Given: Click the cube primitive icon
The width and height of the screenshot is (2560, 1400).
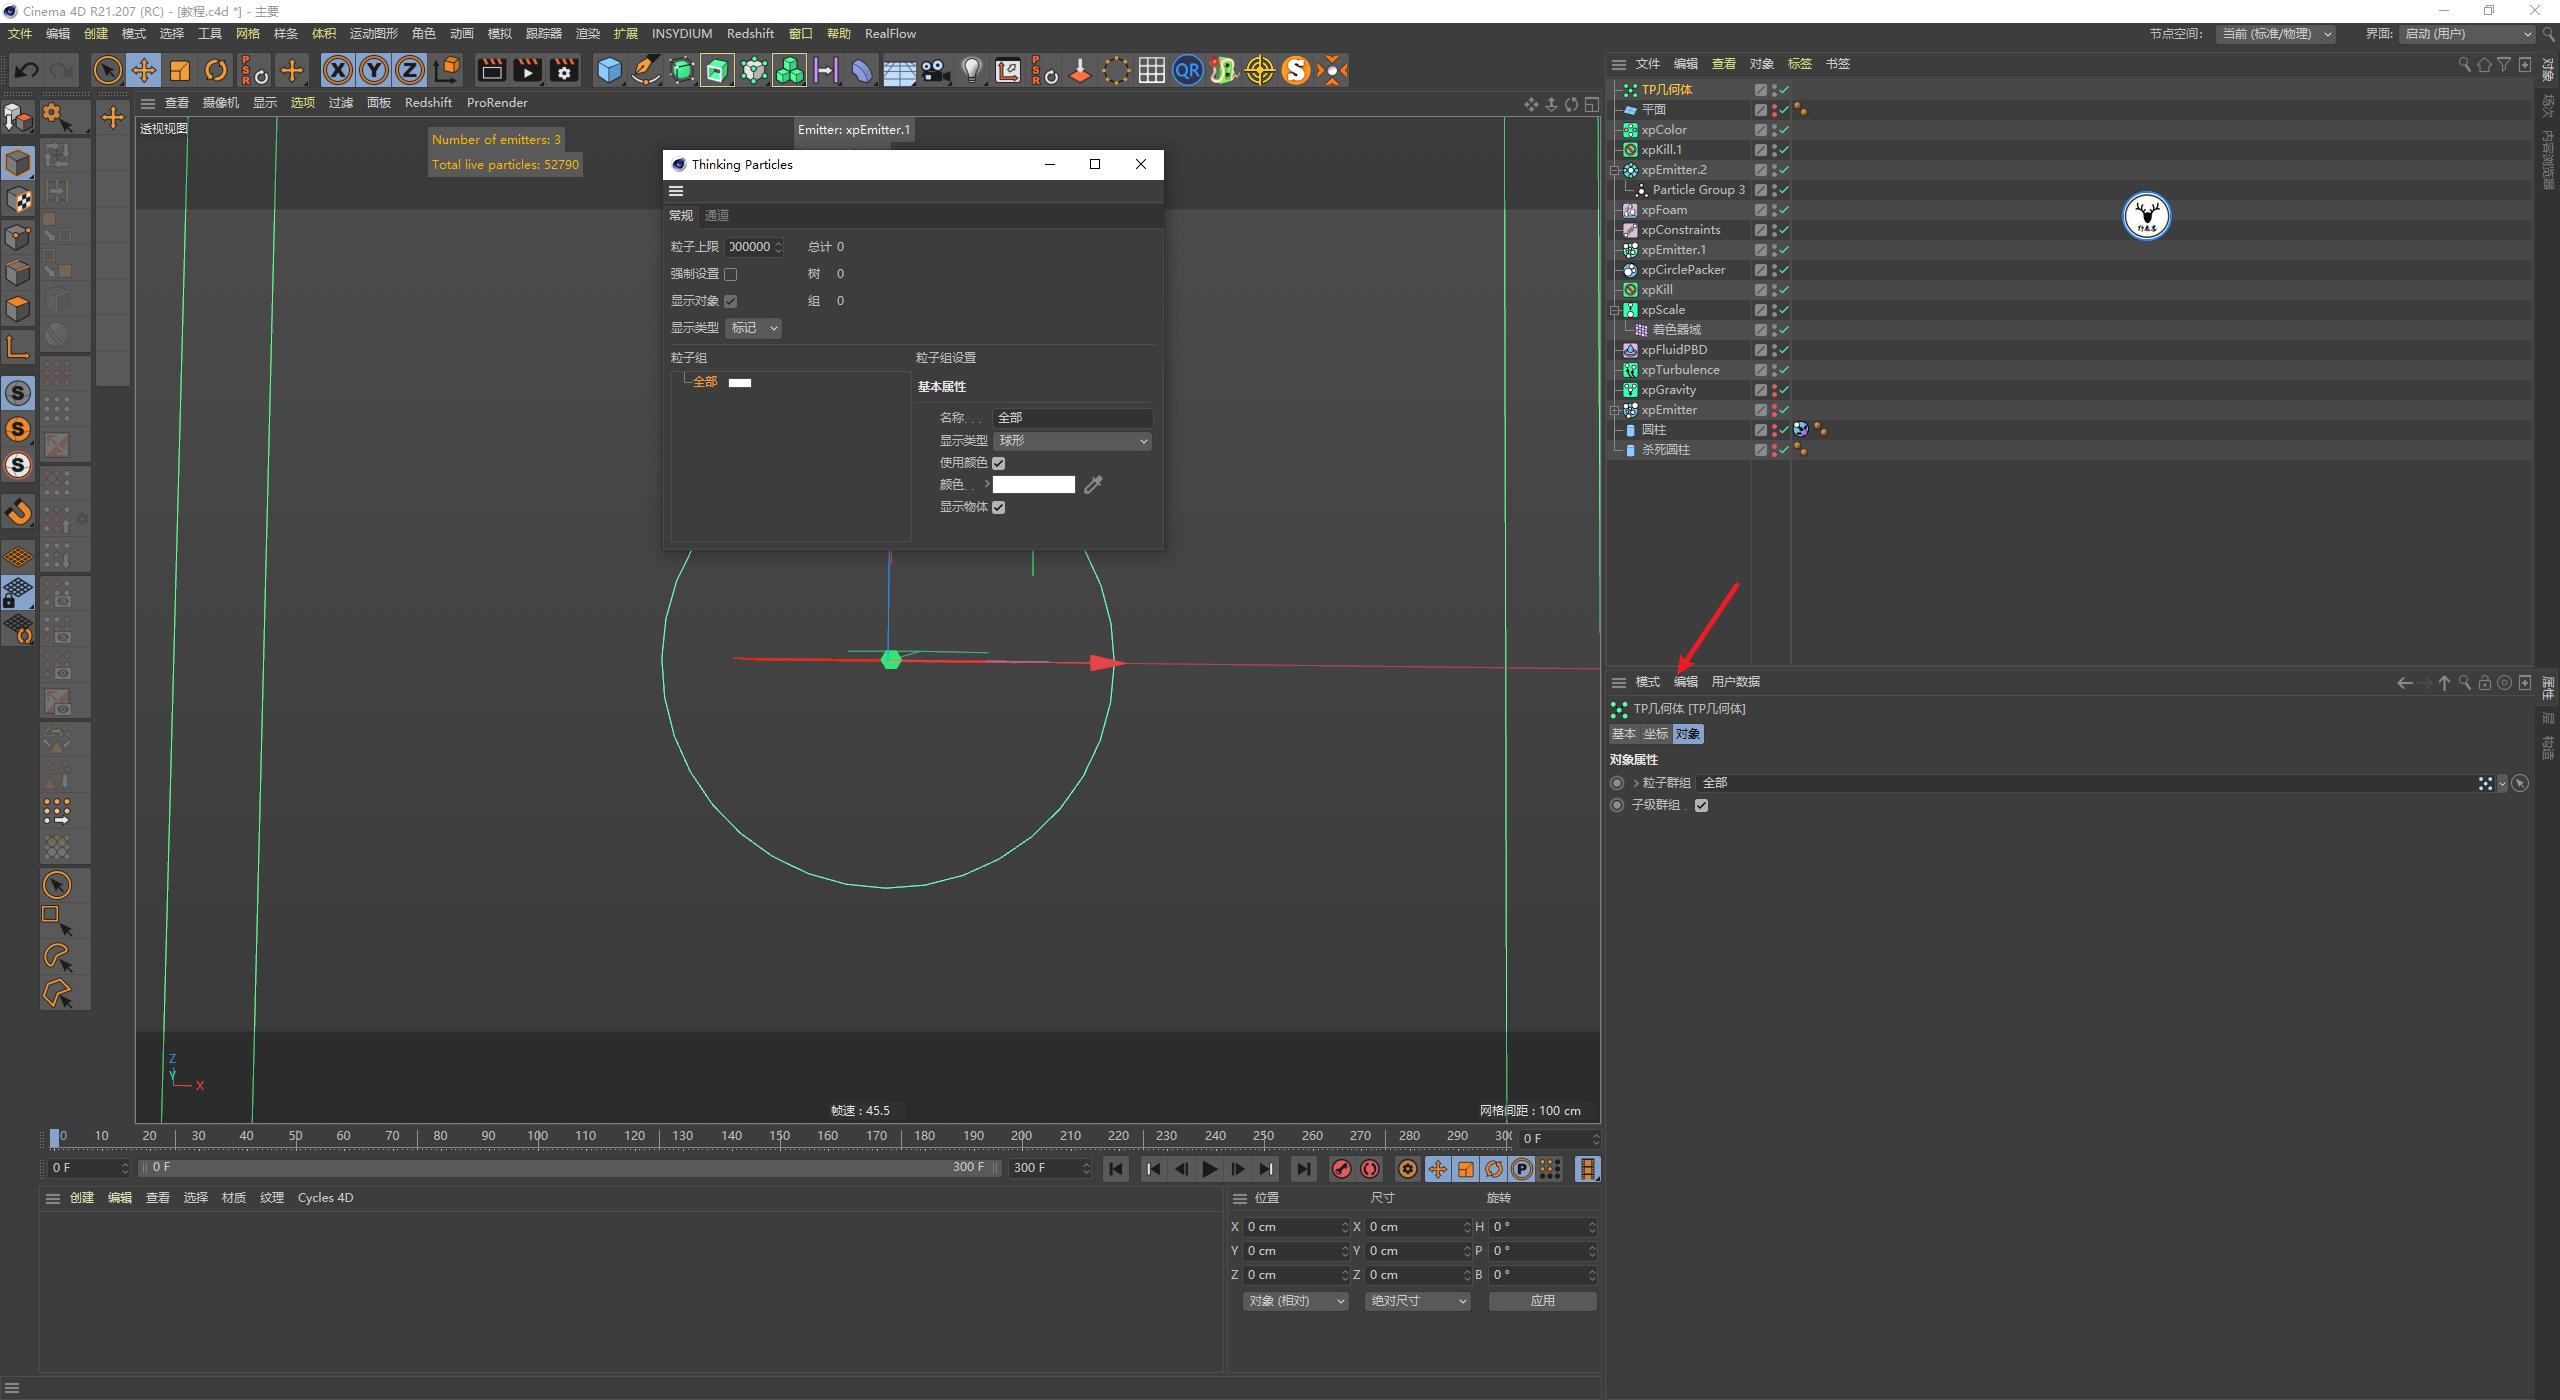Looking at the screenshot, I should pyautogui.click(x=609, y=70).
